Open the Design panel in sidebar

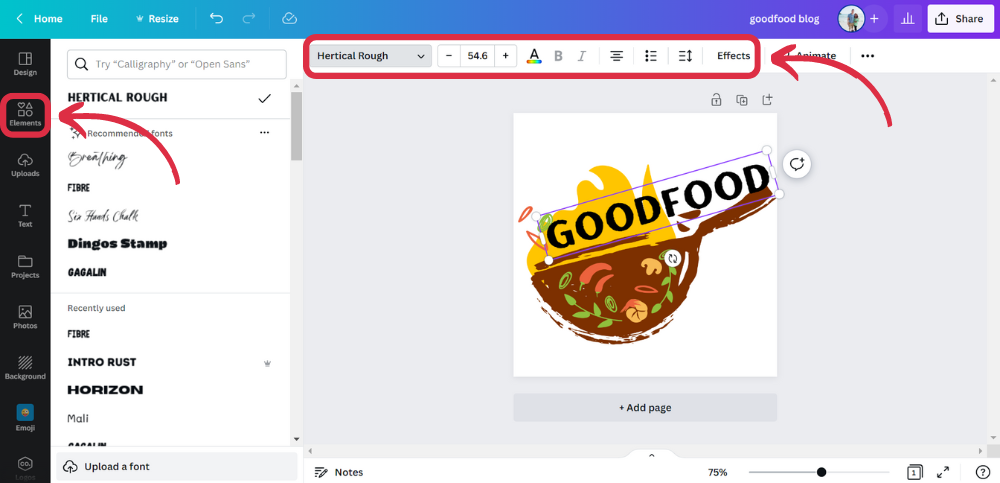click(x=25, y=64)
